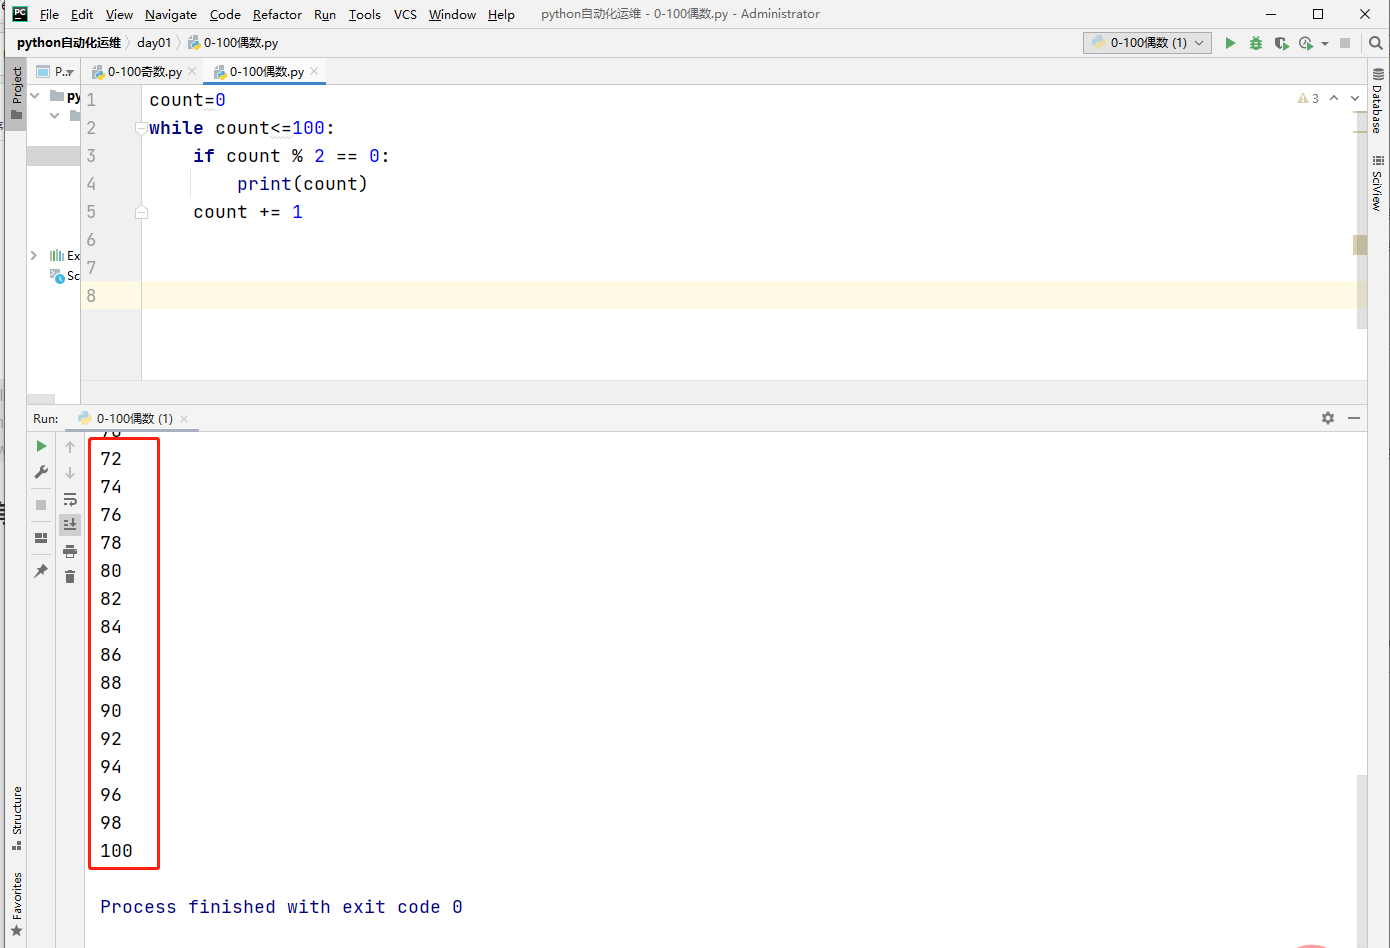Image resolution: width=1390 pixels, height=948 pixels.
Task: Start debugging with the green bug icon
Action: click(1256, 43)
